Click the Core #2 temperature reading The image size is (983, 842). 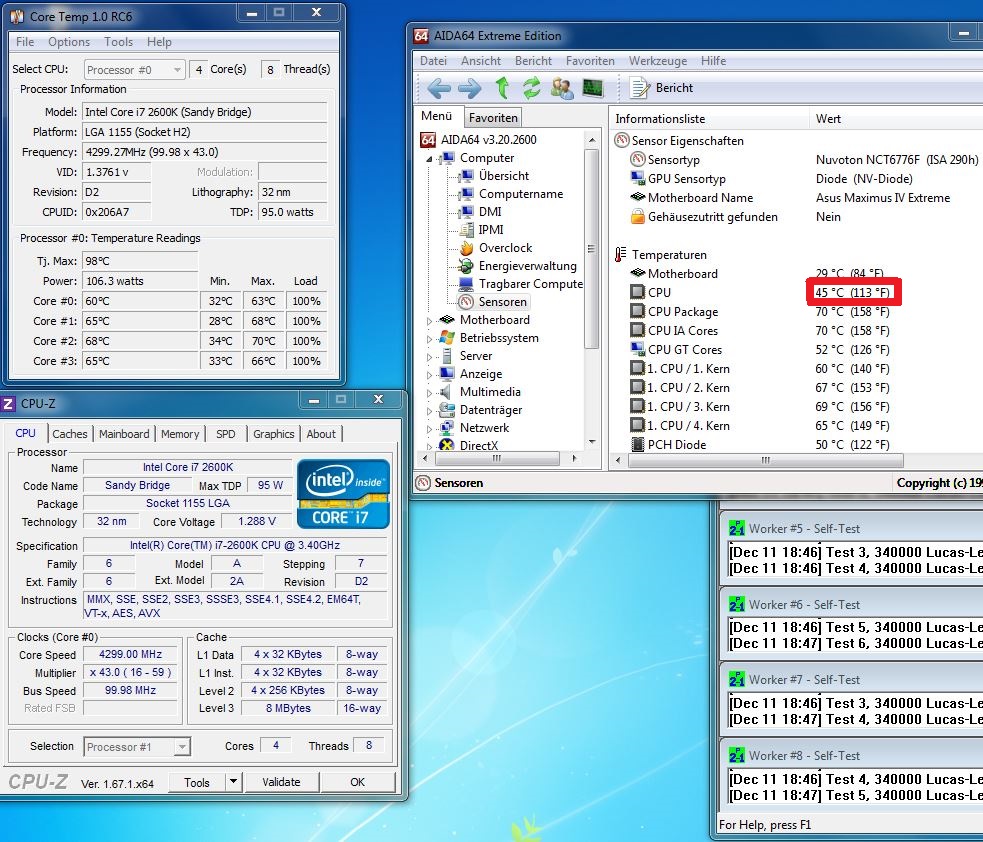coord(140,341)
